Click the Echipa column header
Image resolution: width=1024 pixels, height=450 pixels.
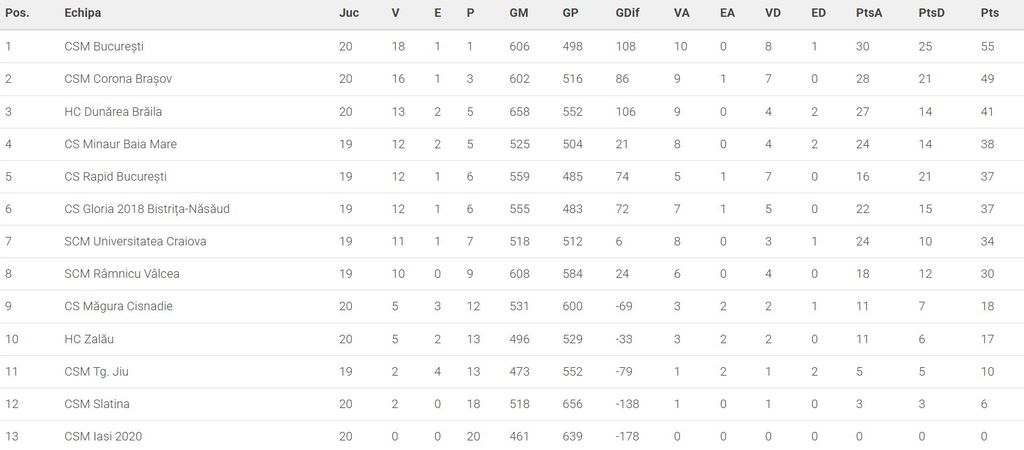83,14
